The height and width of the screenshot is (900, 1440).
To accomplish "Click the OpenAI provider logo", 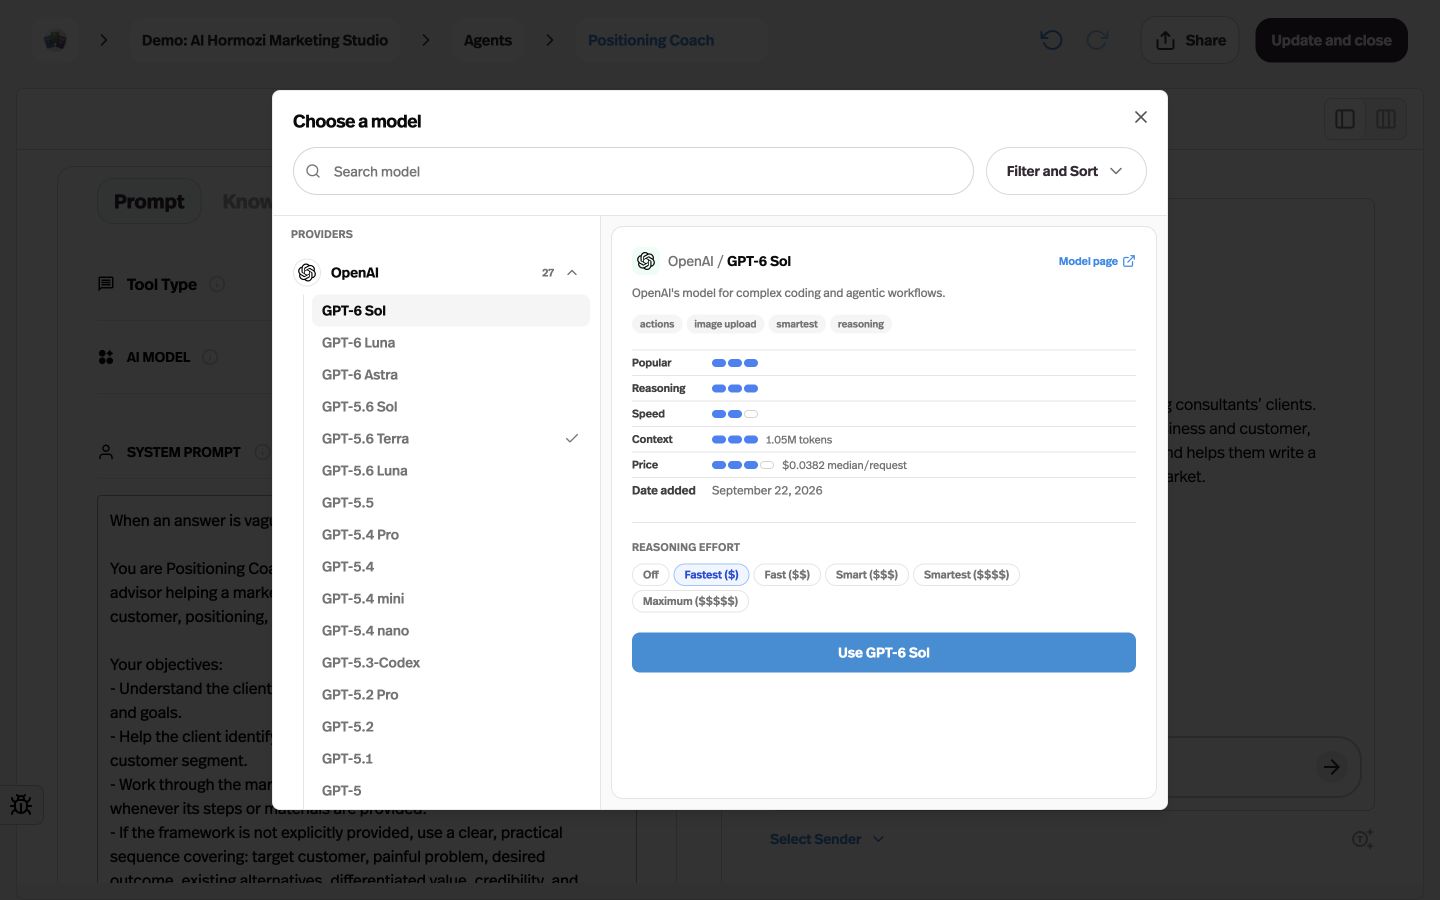I will tap(307, 272).
